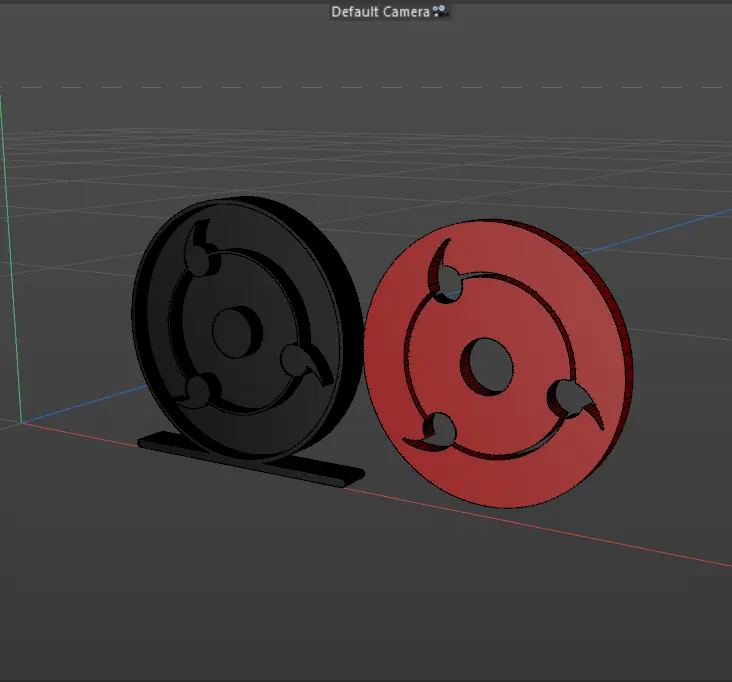Click the raised center hub of black disc
The width and height of the screenshot is (732, 682).
pos(233,330)
